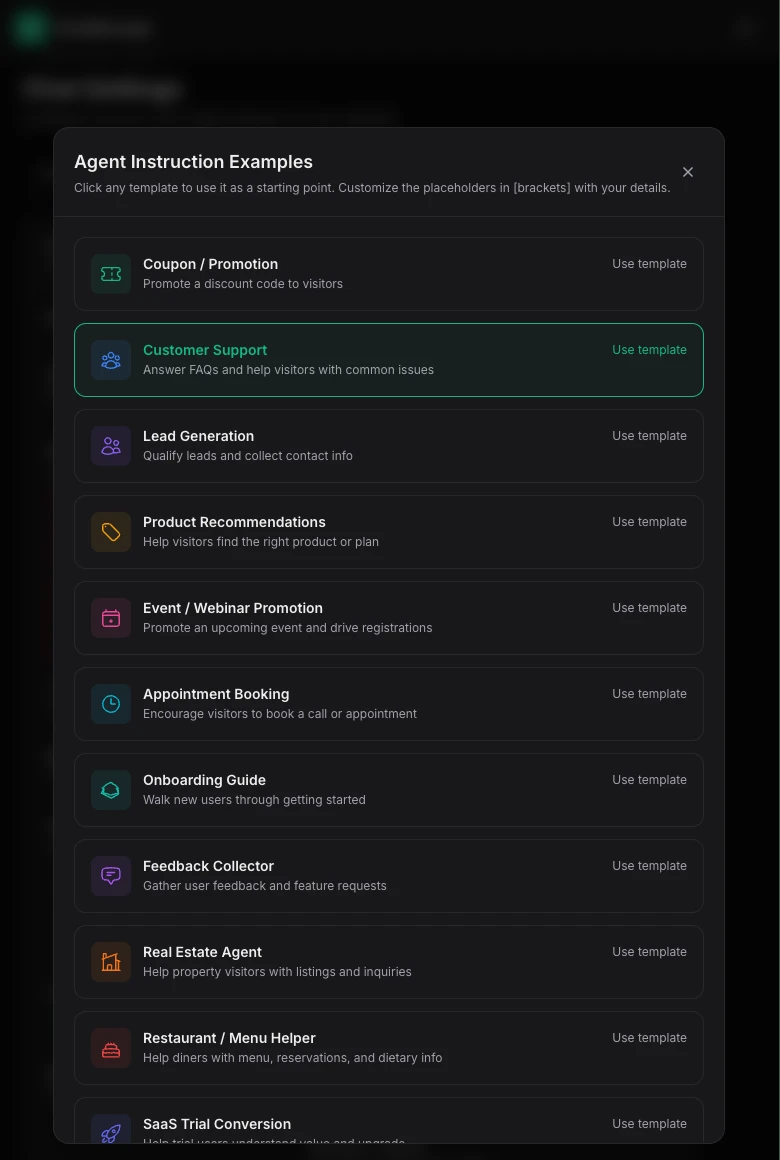Use template for Feedback Collector
This screenshot has width=780, height=1160.
649,865
